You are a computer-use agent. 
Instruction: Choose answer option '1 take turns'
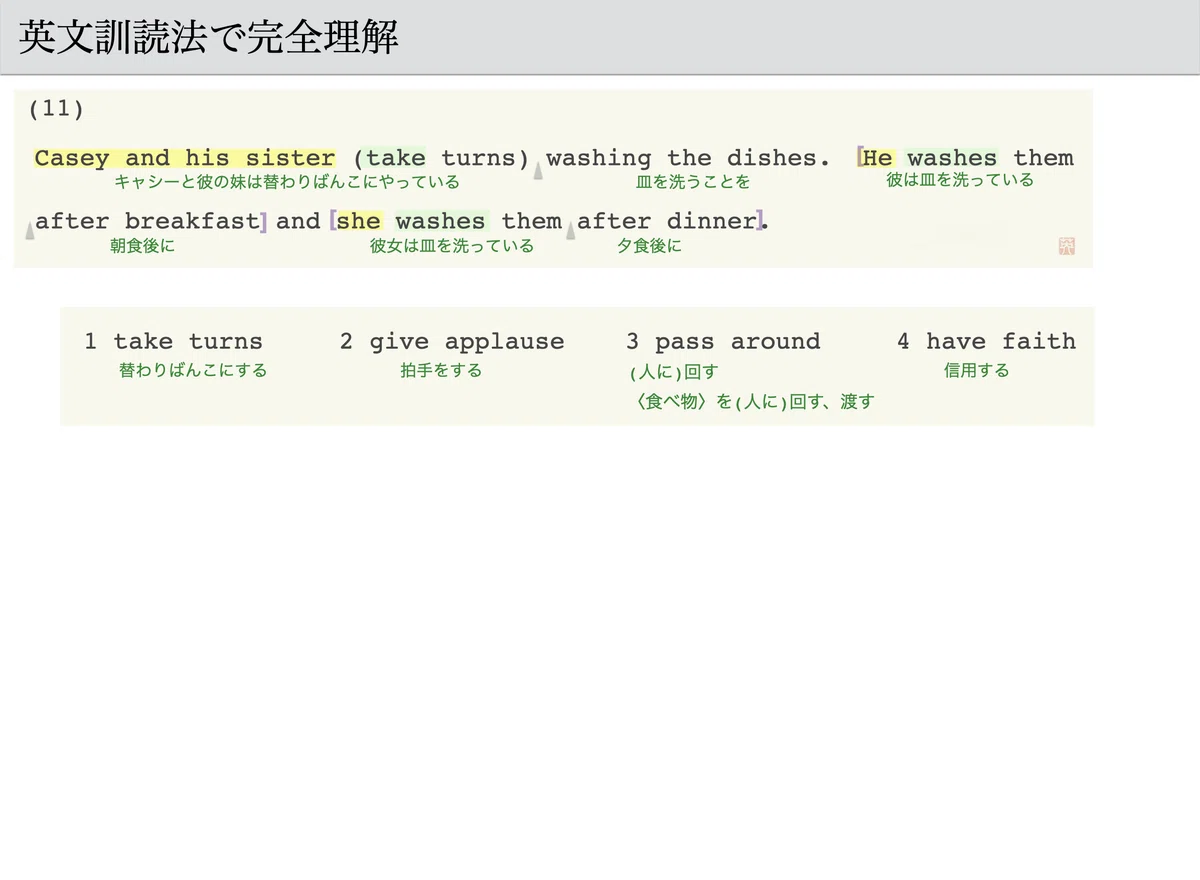click(173, 342)
